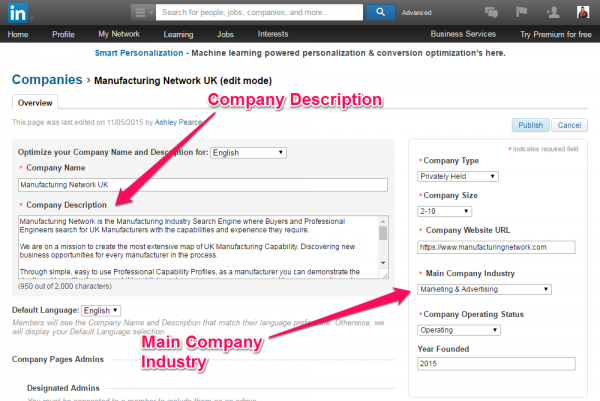Click the Year Founded input field
Screen dimensions: 600x401
click(496, 364)
